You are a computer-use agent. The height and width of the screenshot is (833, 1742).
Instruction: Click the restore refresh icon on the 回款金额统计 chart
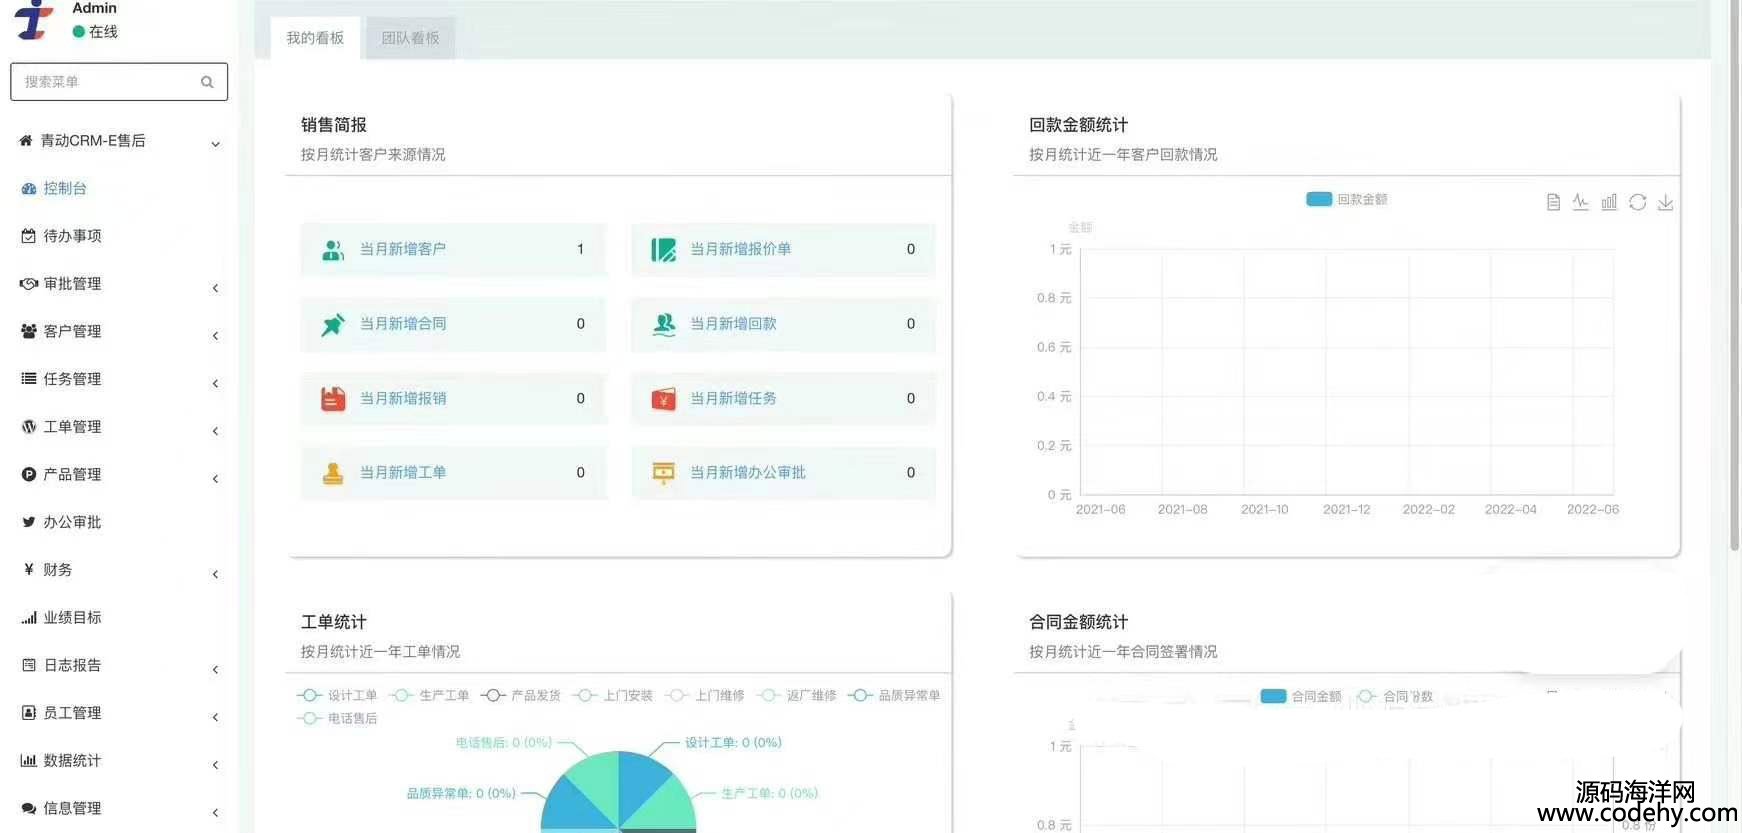click(1637, 202)
